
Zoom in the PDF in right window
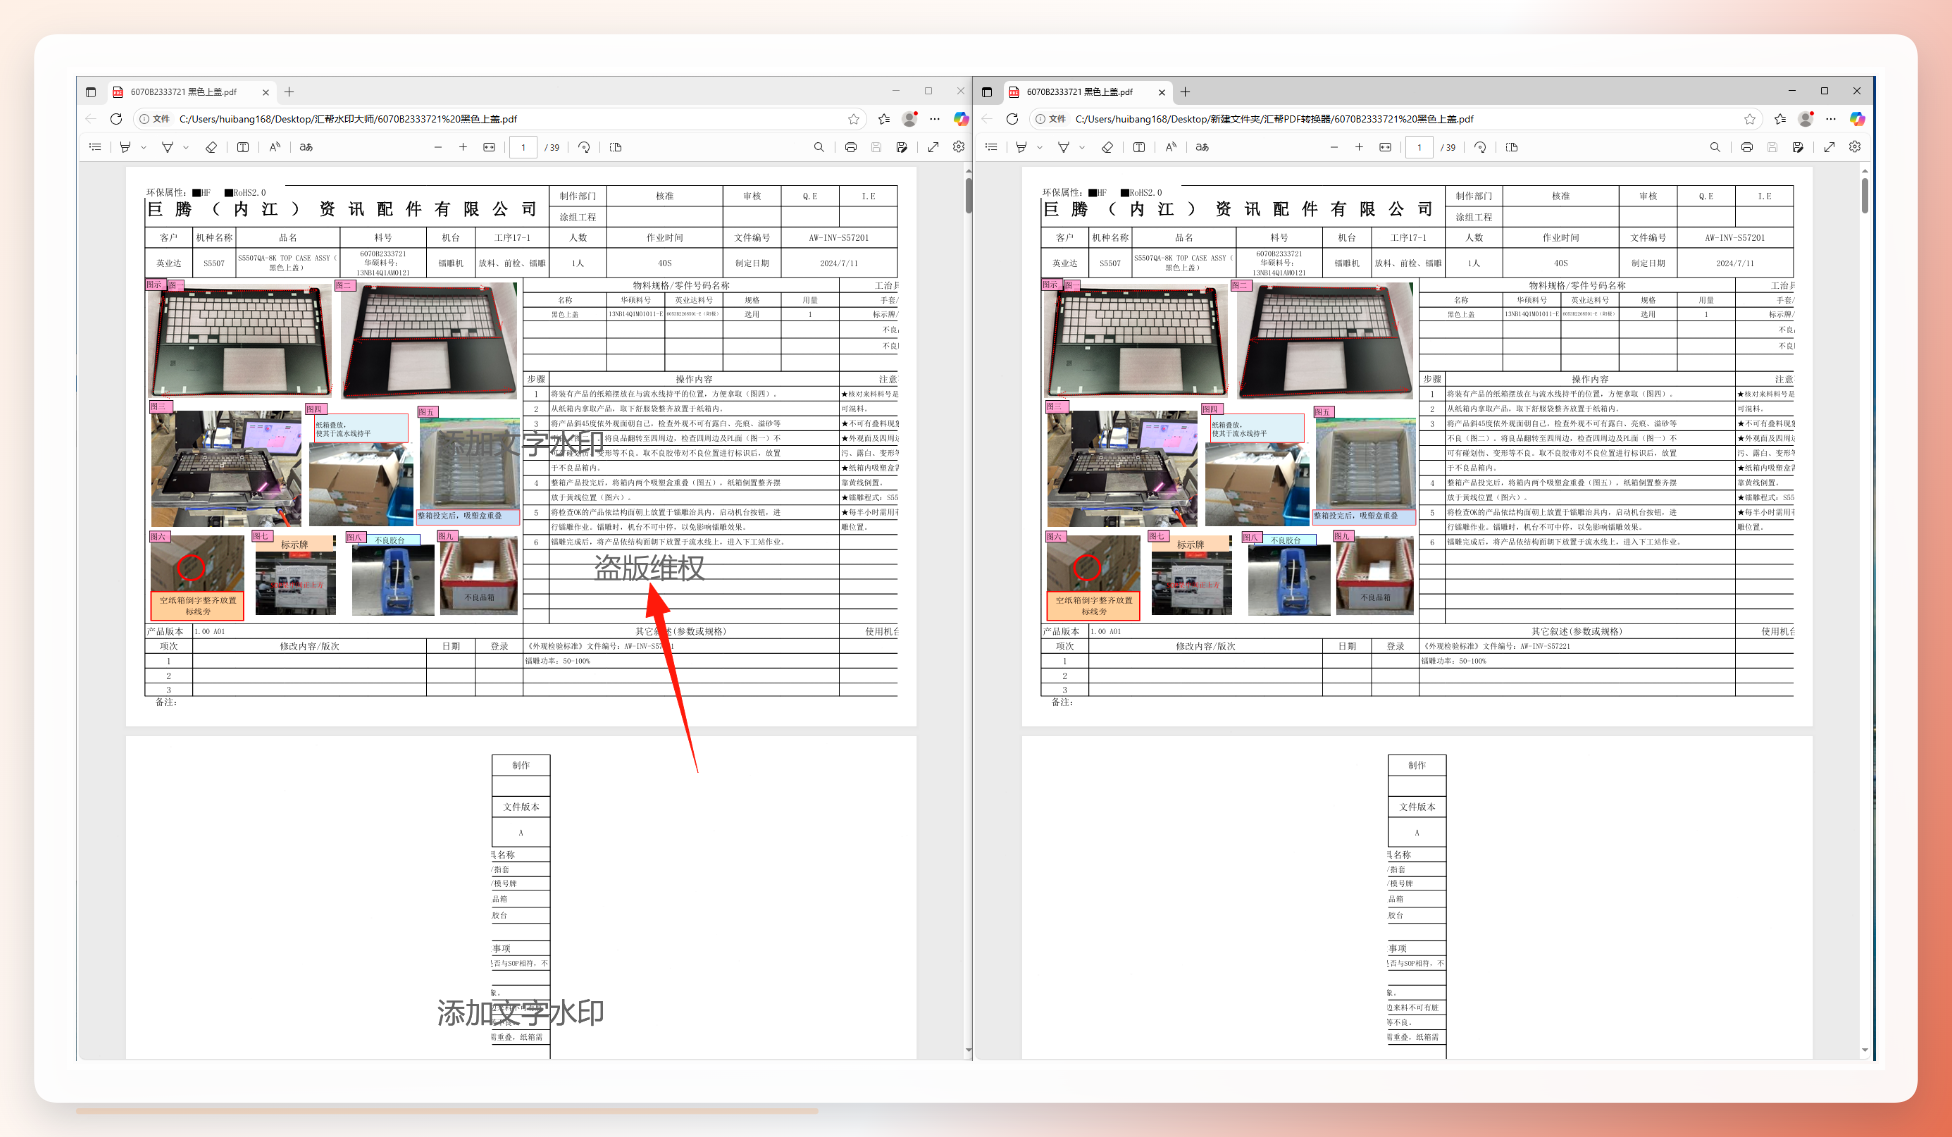(x=1359, y=147)
